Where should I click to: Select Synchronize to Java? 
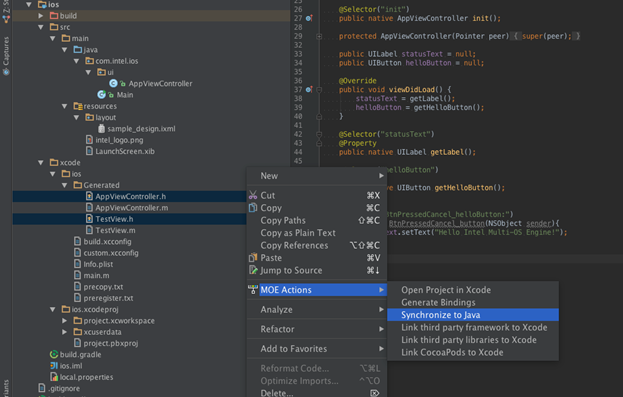(473, 315)
